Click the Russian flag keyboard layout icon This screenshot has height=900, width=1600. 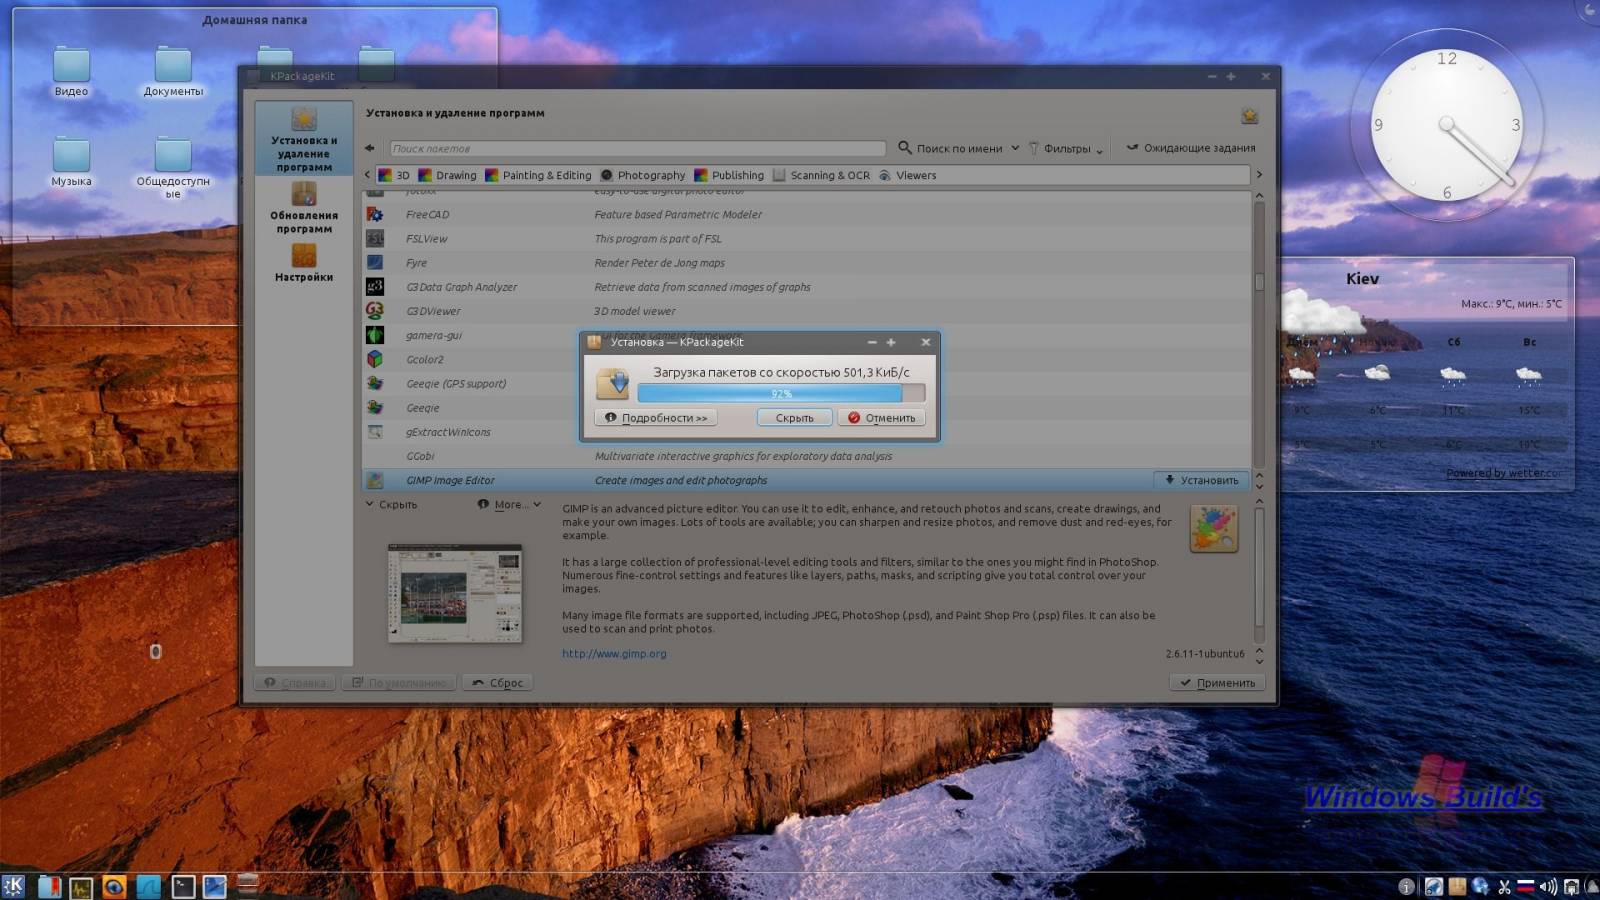pos(1526,887)
